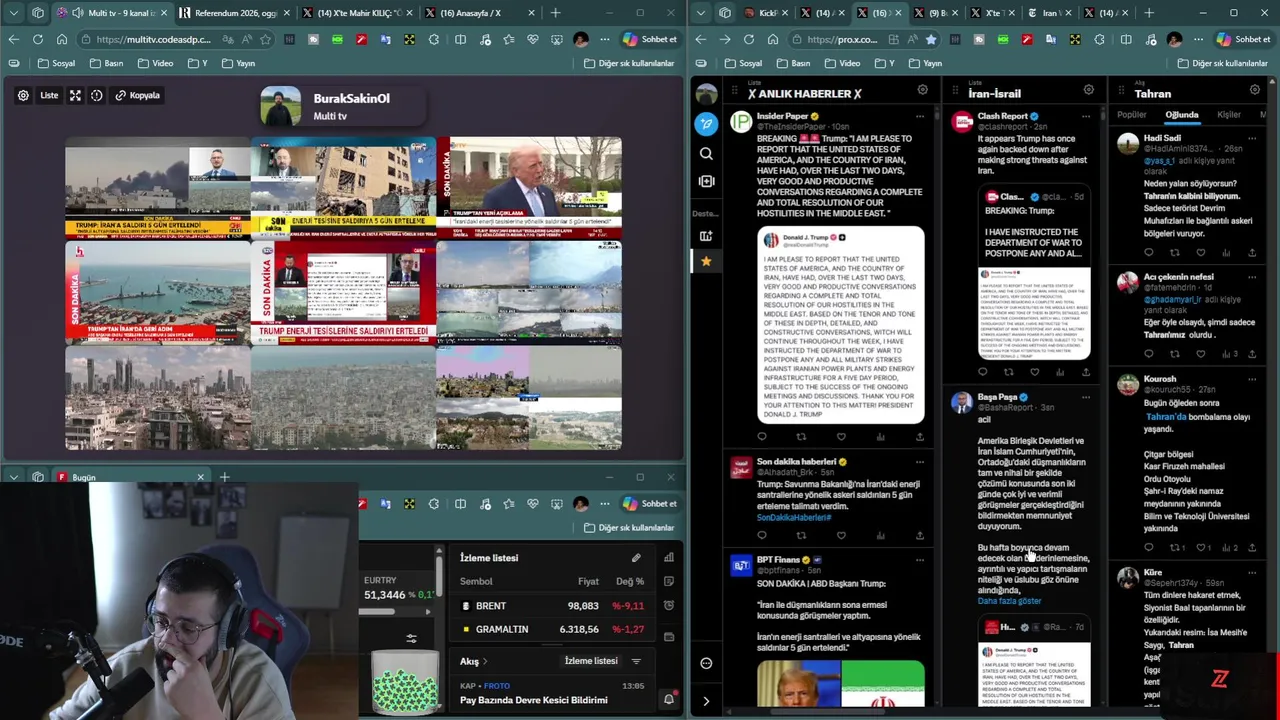1280x720 pixels.
Task: Expand X Pro sidebar arrow at bottom
Action: coord(706,701)
